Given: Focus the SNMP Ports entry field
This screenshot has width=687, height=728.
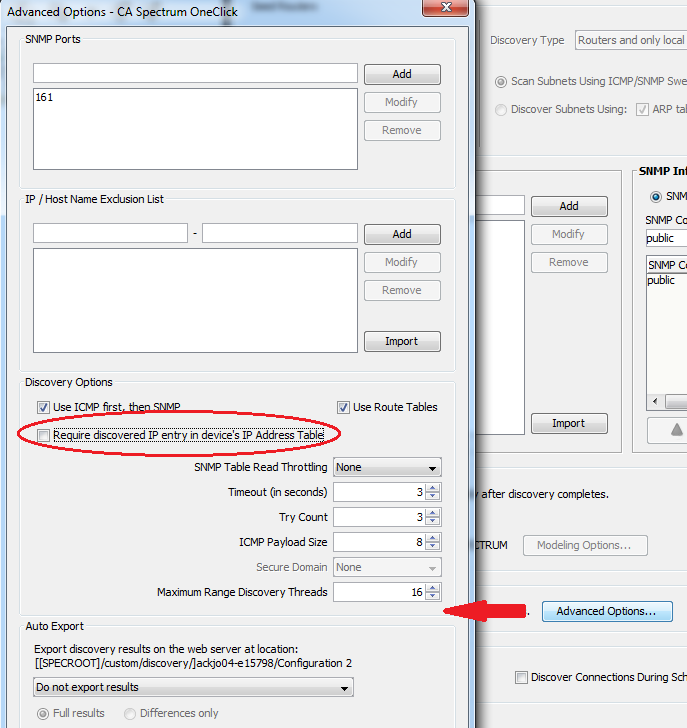Looking at the screenshot, I should tap(195, 73).
